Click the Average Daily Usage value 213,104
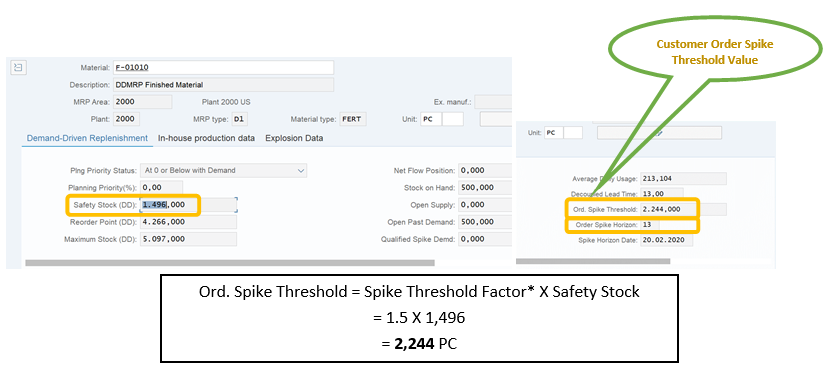The image size is (827, 370). tap(684, 179)
